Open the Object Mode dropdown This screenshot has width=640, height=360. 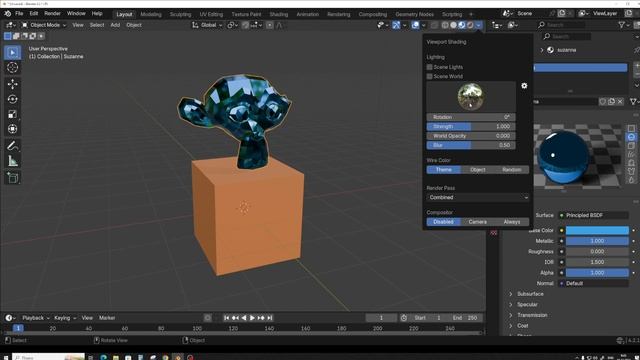click(44, 25)
